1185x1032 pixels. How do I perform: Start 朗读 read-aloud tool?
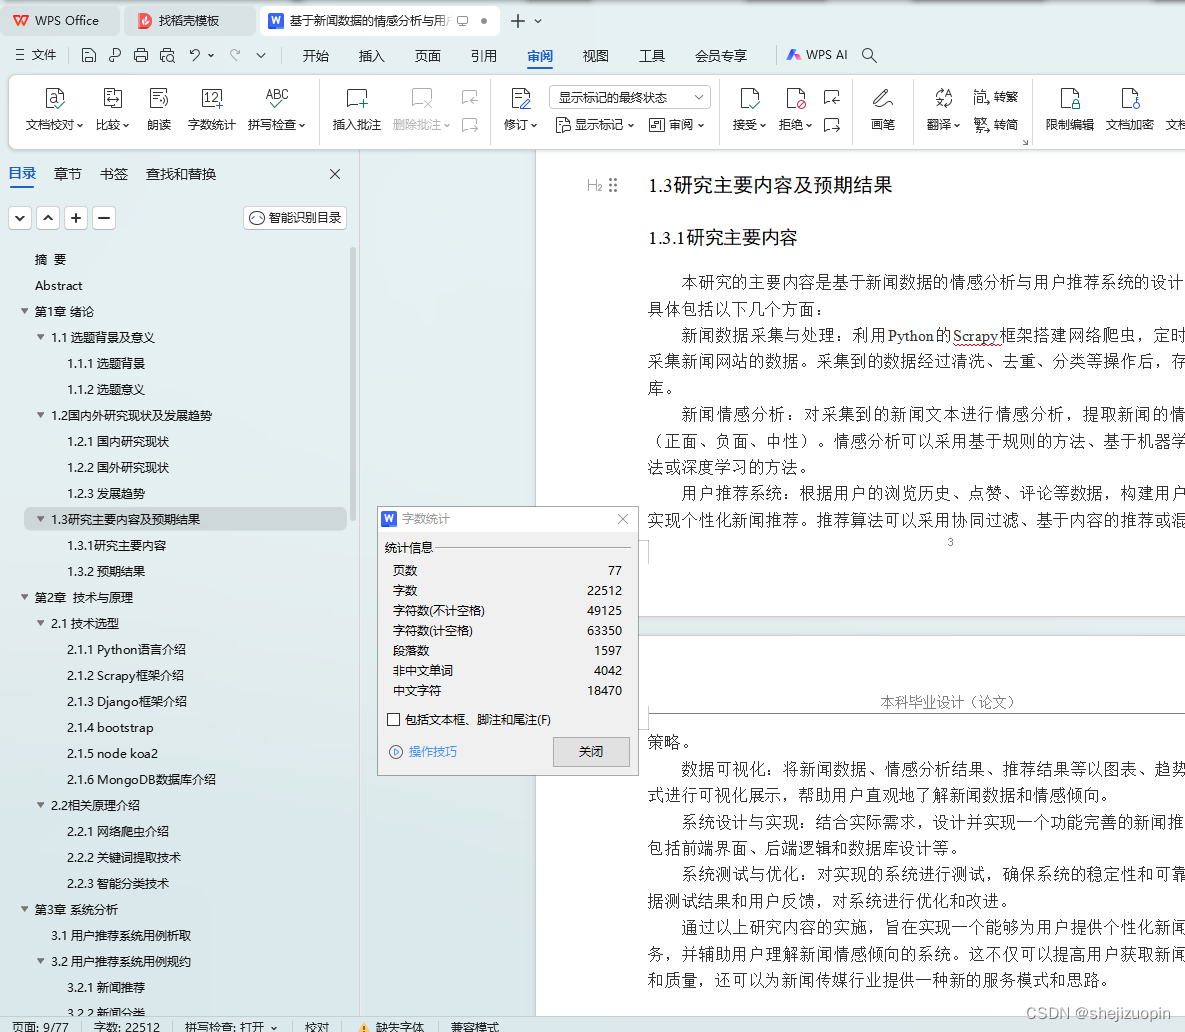pos(159,110)
